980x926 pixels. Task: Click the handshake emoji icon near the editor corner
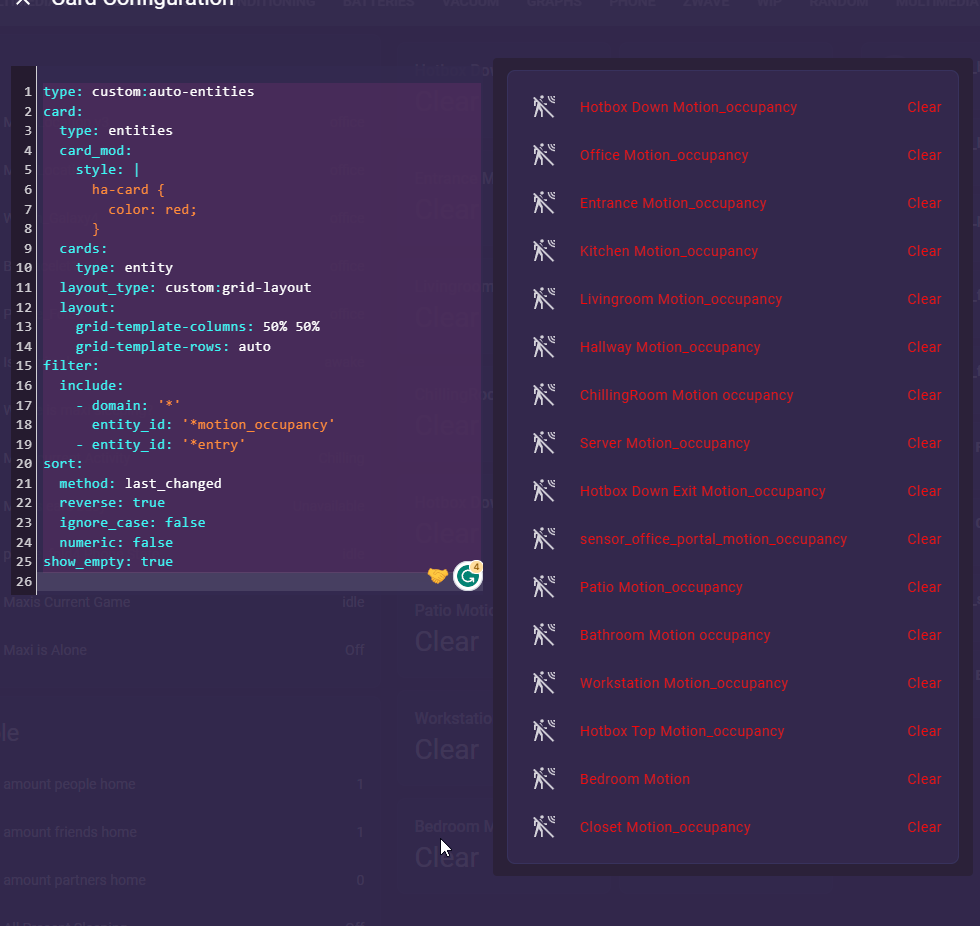437,576
